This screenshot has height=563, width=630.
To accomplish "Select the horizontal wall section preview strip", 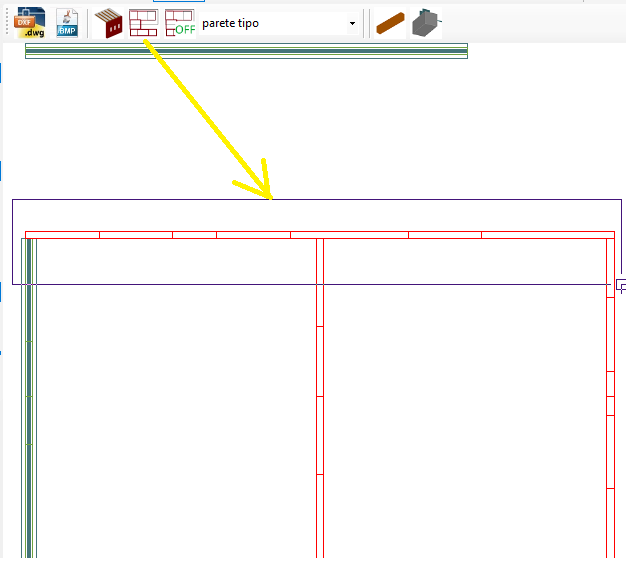I will 246,51.
